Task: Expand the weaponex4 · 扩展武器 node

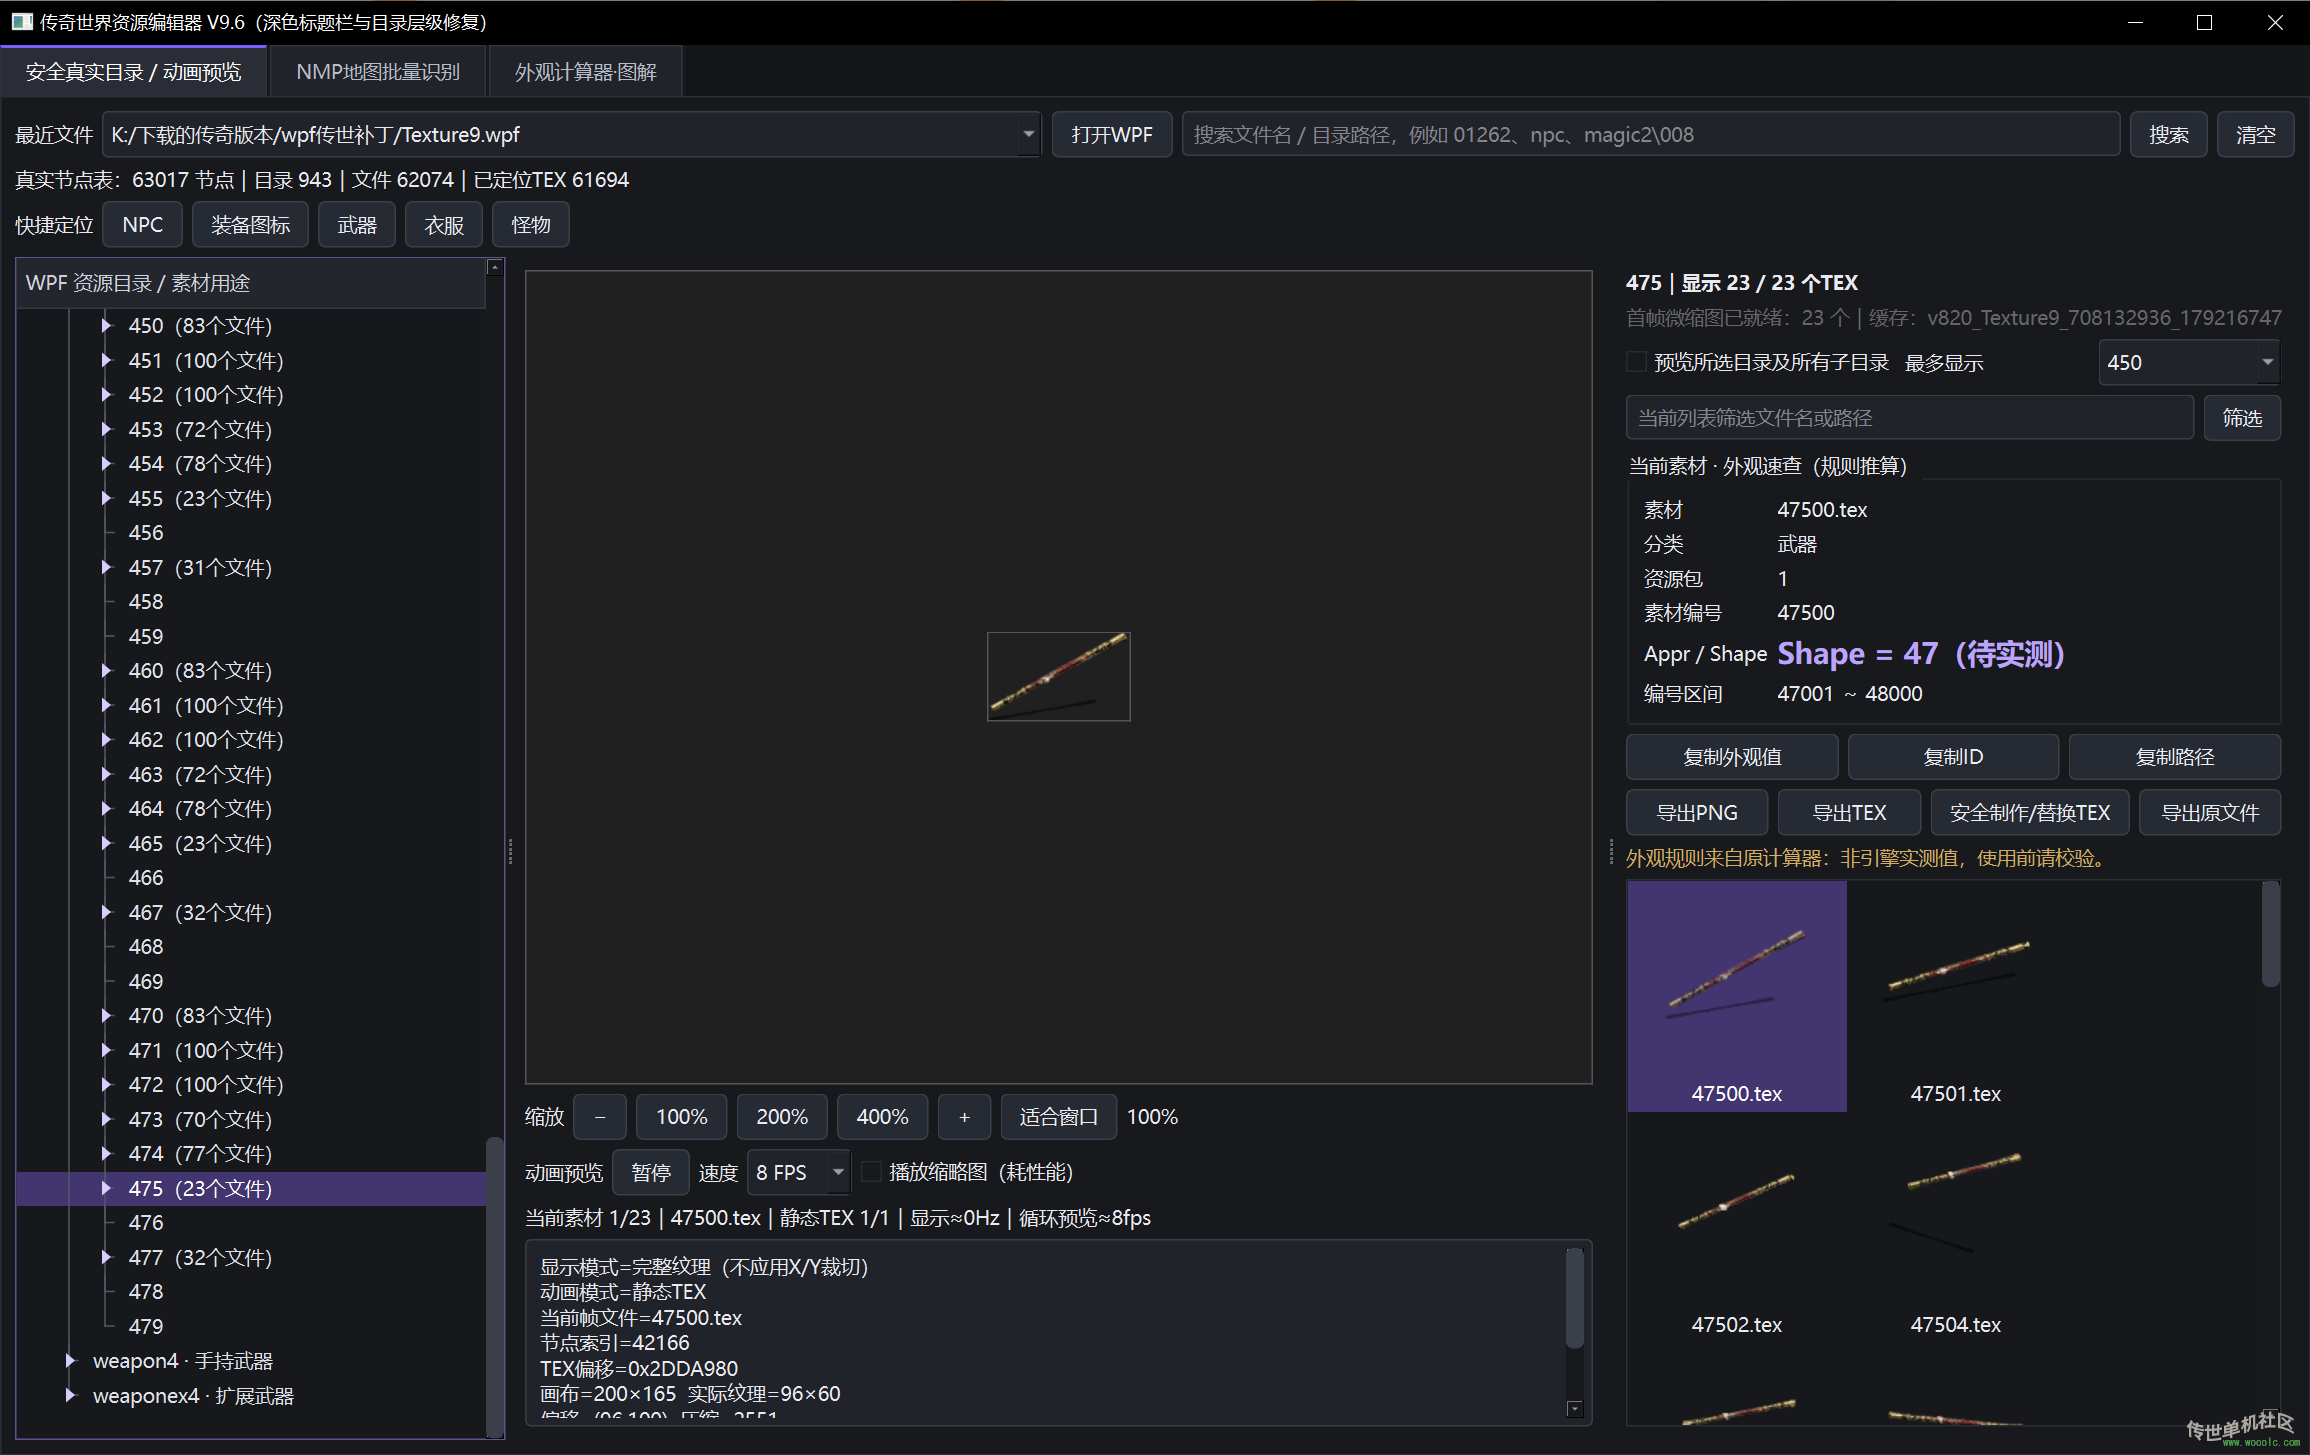Action: pyautogui.click(x=70, y=1395)
